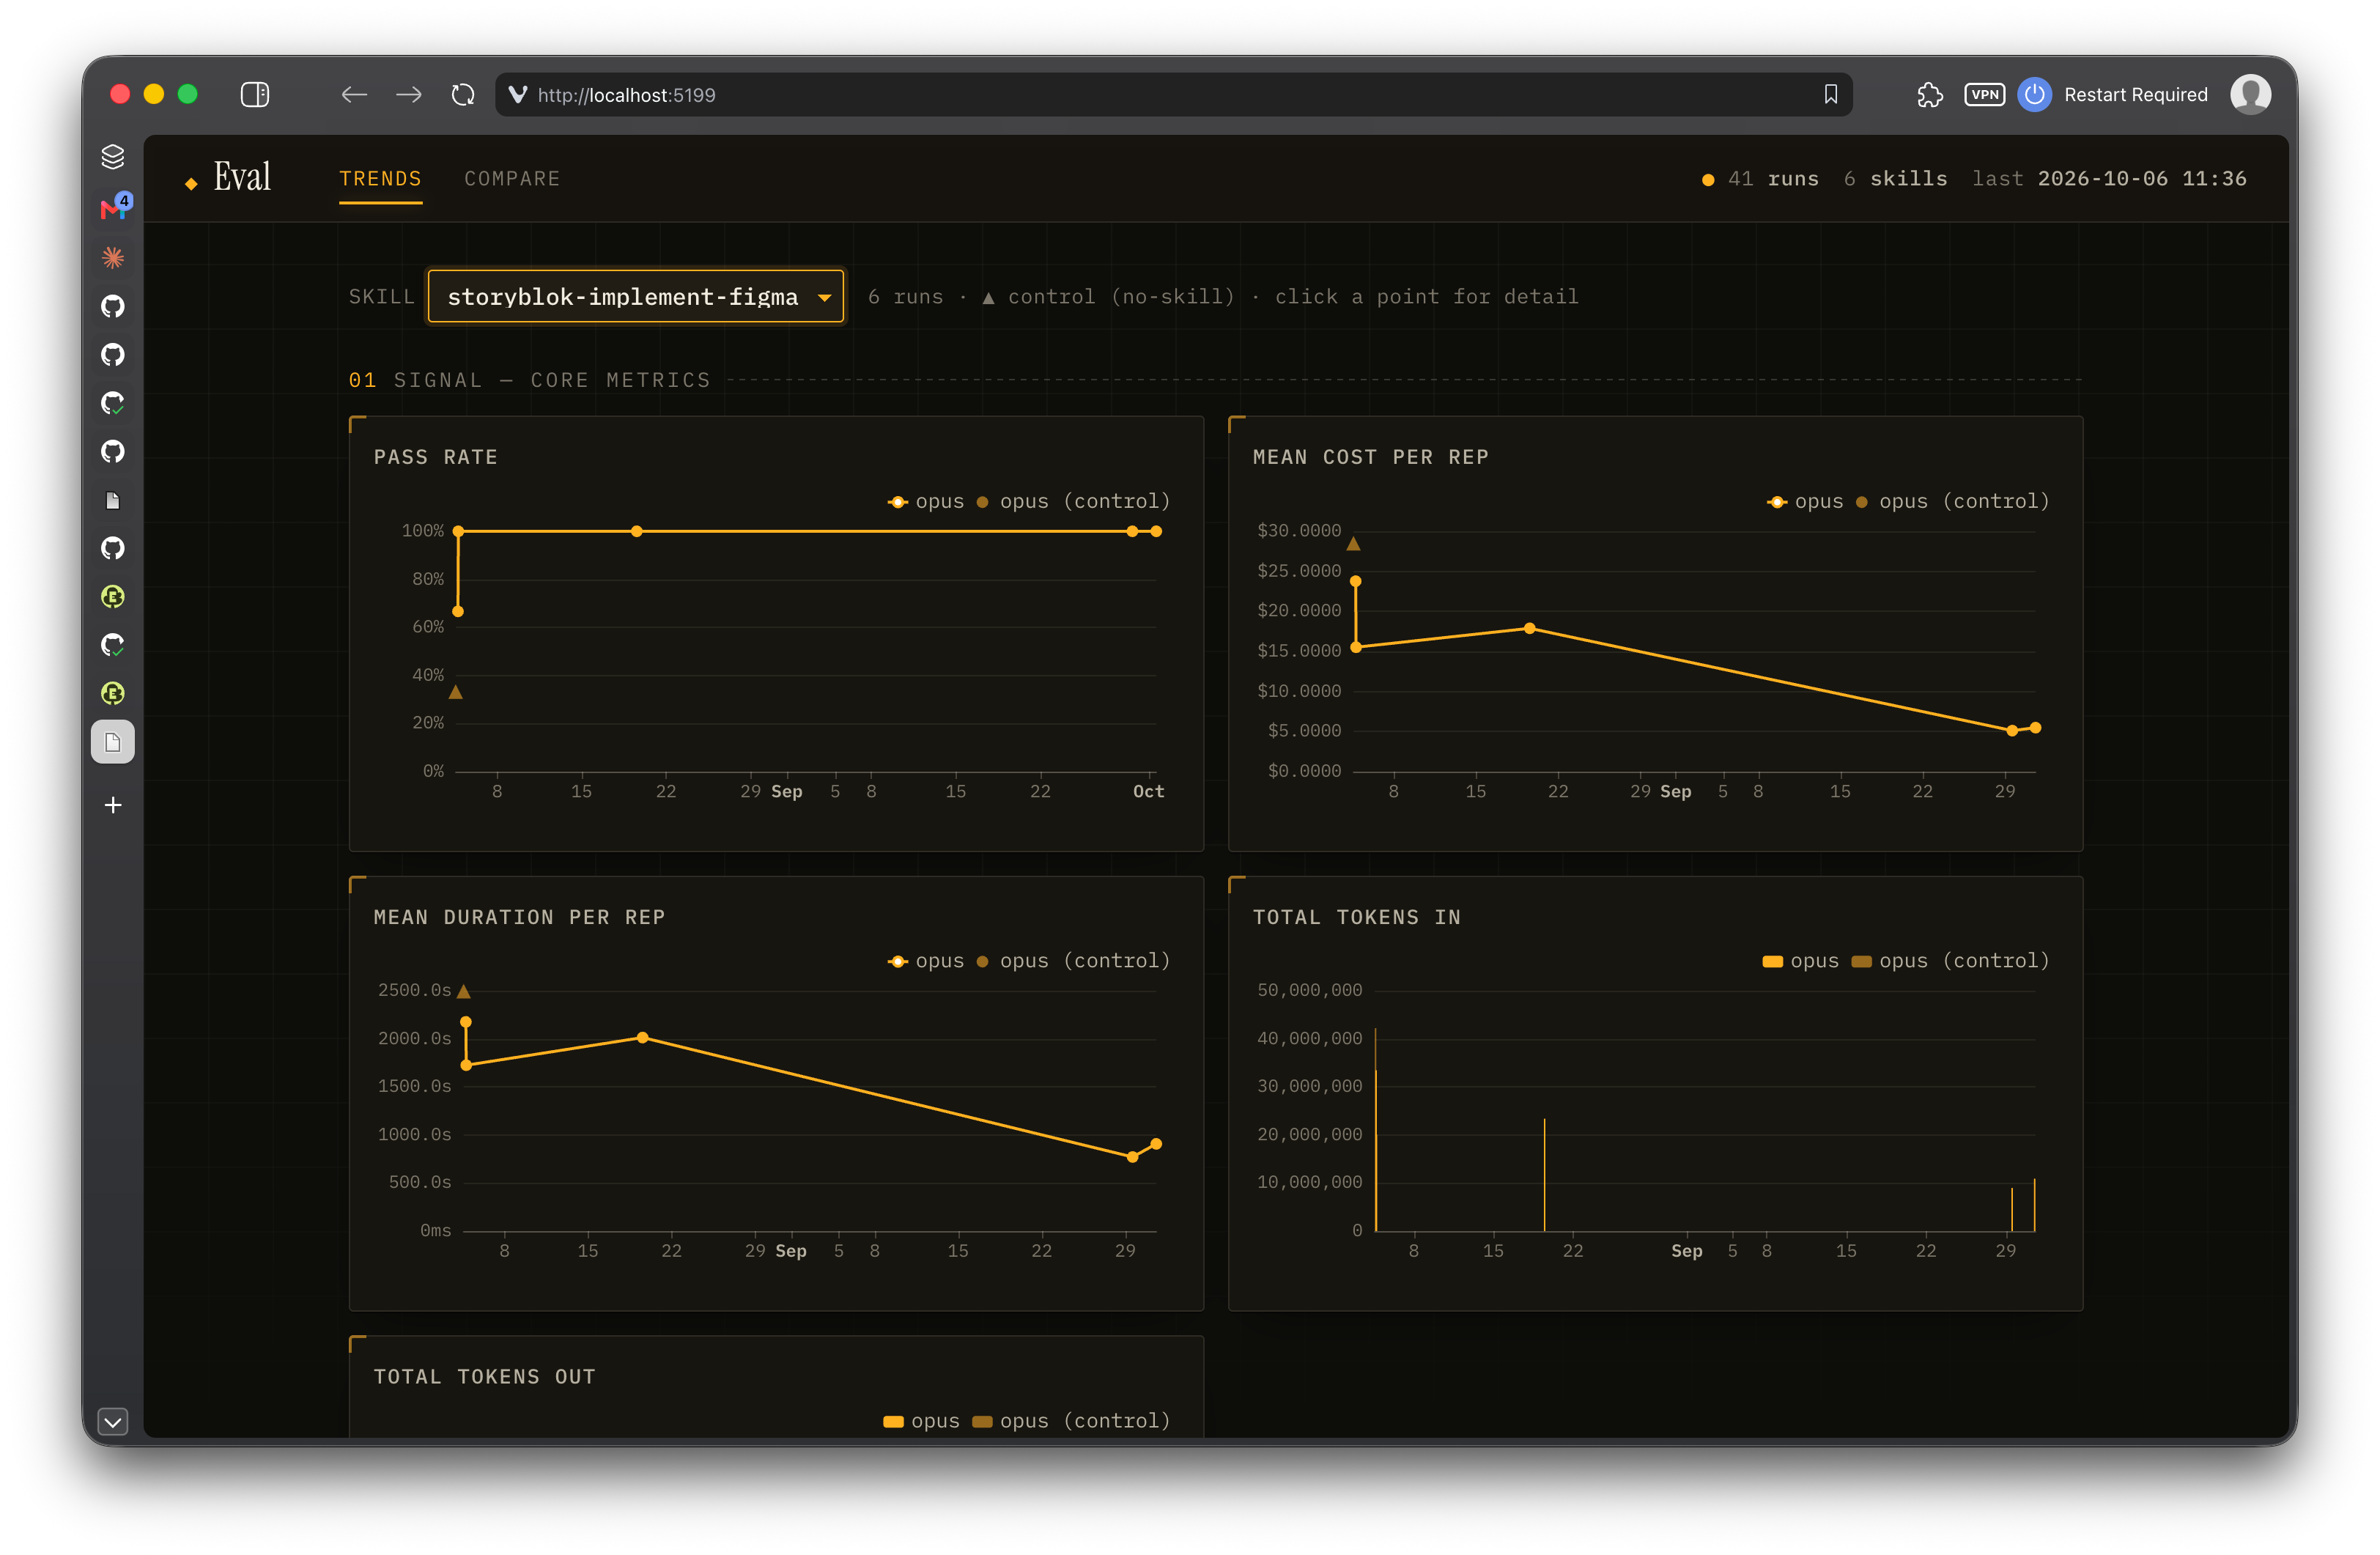Viewport: 2380px width, 1555px height.
Task: Click the Eval logo diamond title
Action: (229, 178)
